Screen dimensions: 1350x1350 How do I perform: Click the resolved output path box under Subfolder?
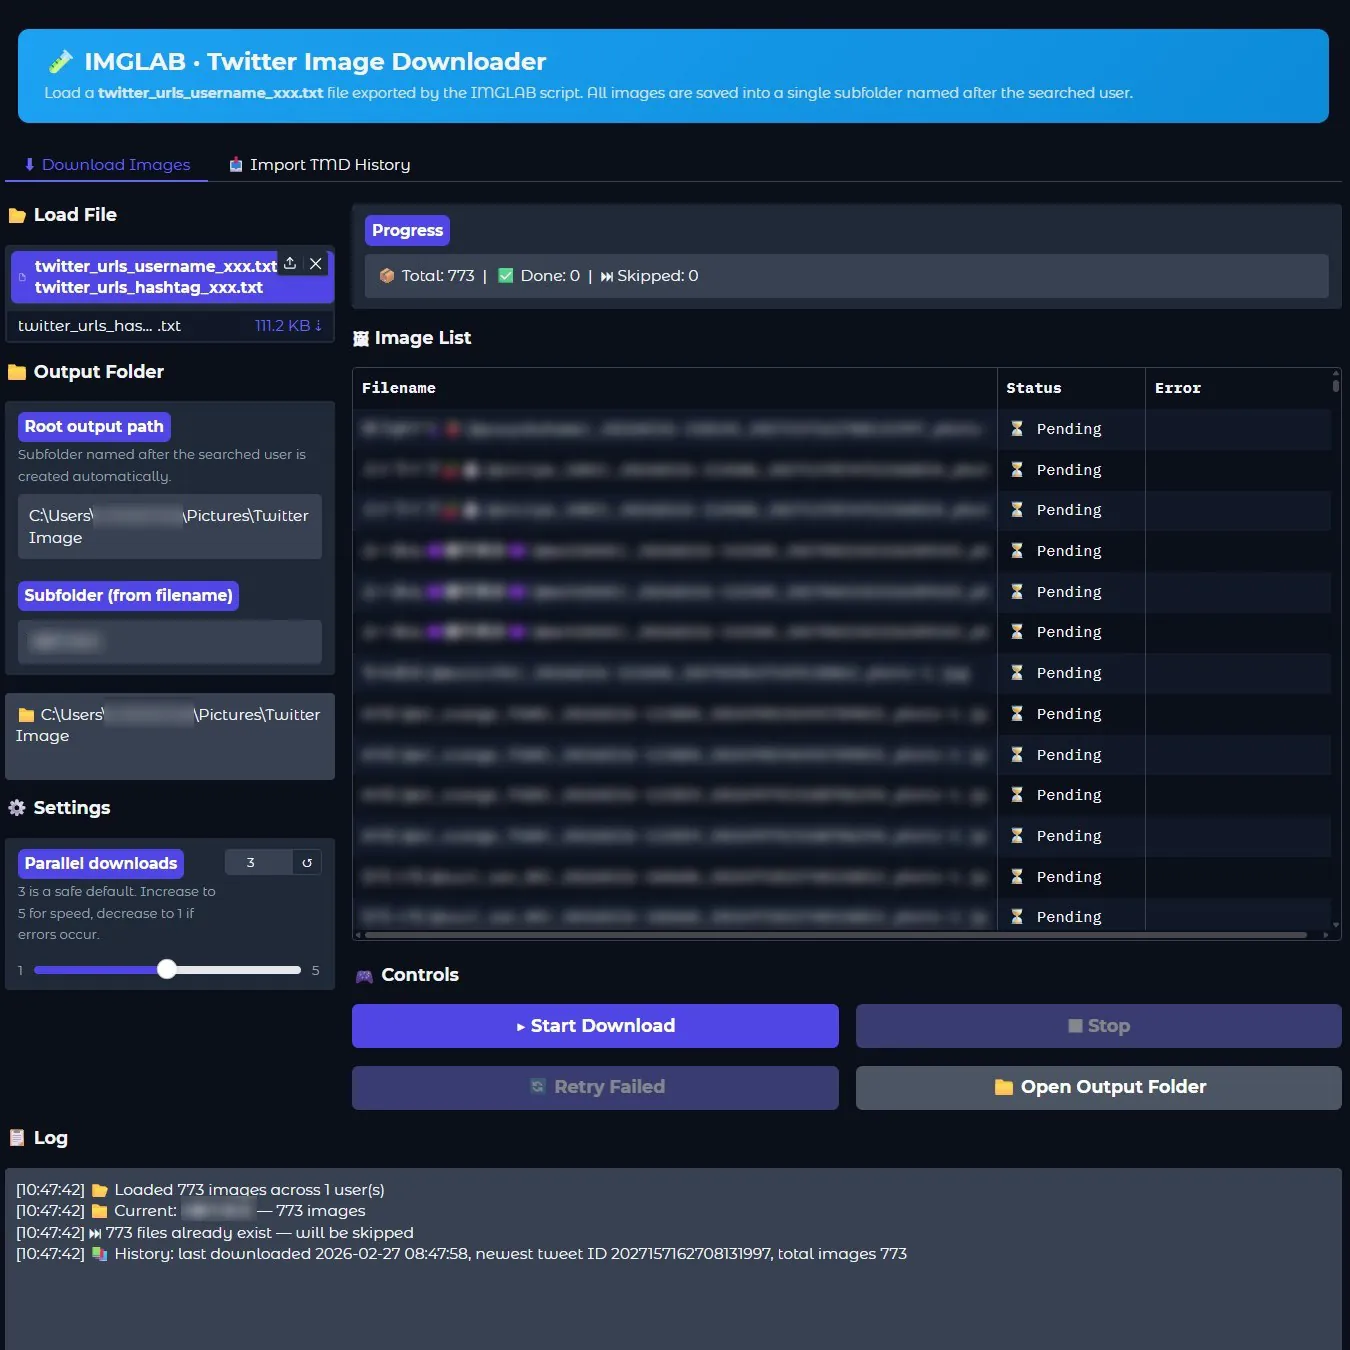(170, 736)
